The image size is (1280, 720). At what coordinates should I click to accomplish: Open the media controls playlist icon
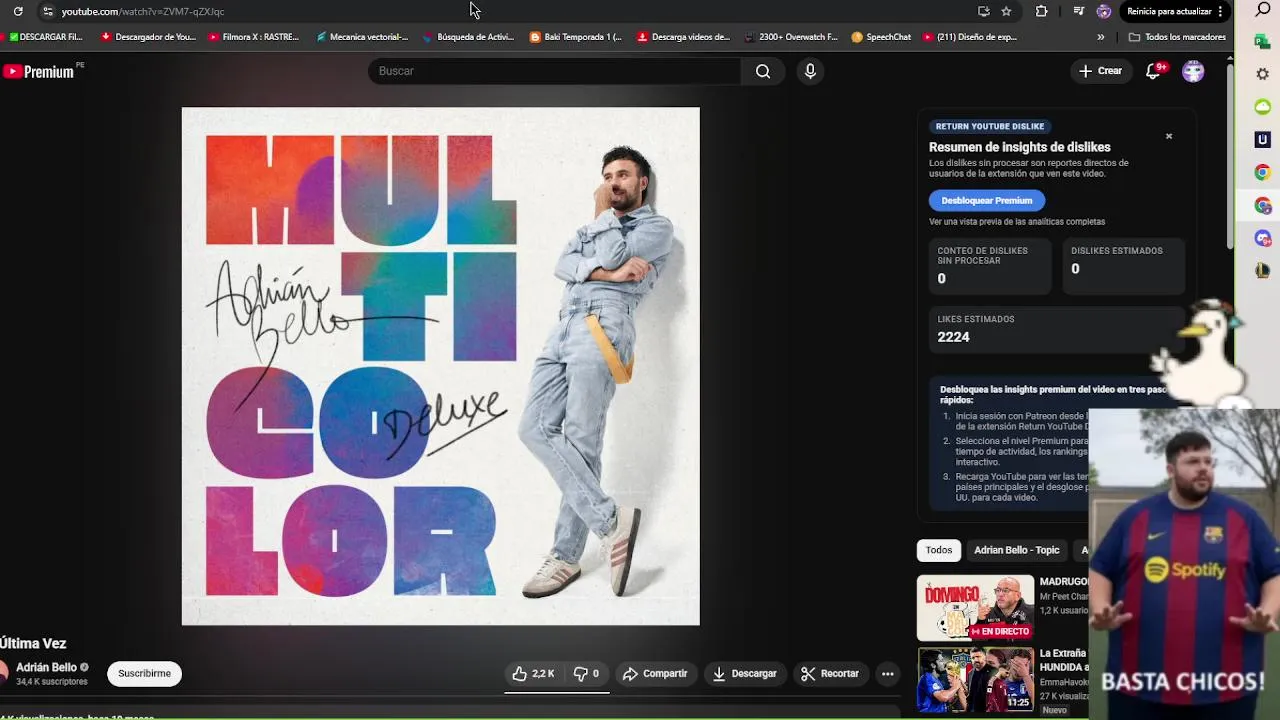point(1078,11)
